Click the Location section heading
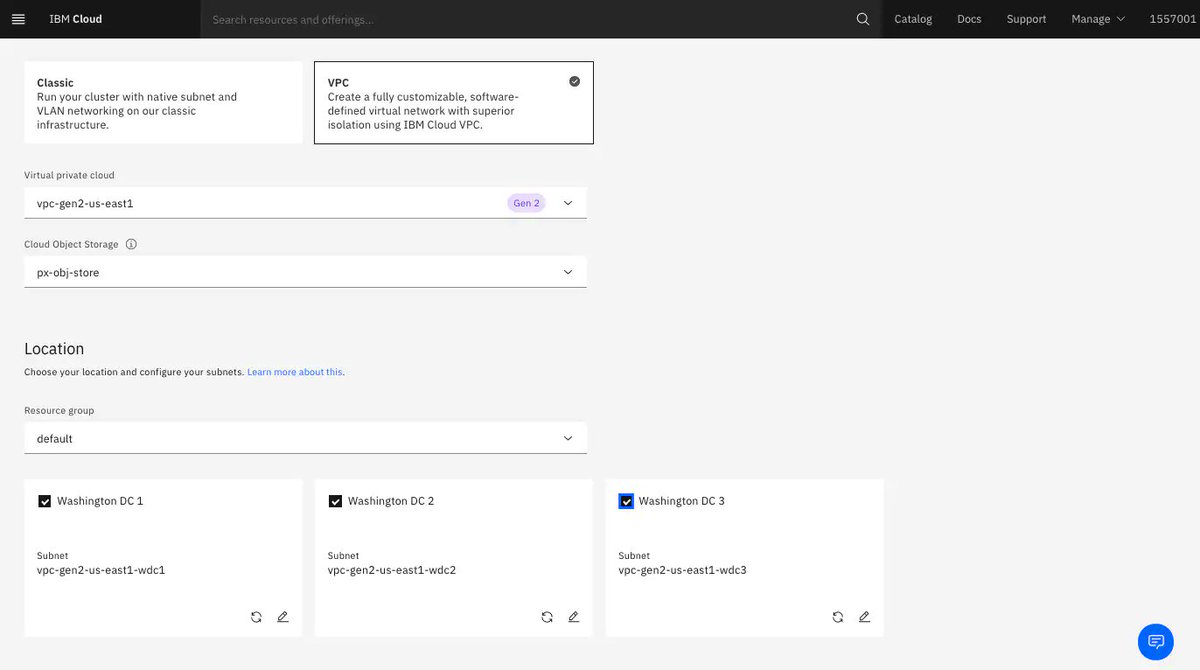Screen dimensions: 1200x670 tap(54, 349)
